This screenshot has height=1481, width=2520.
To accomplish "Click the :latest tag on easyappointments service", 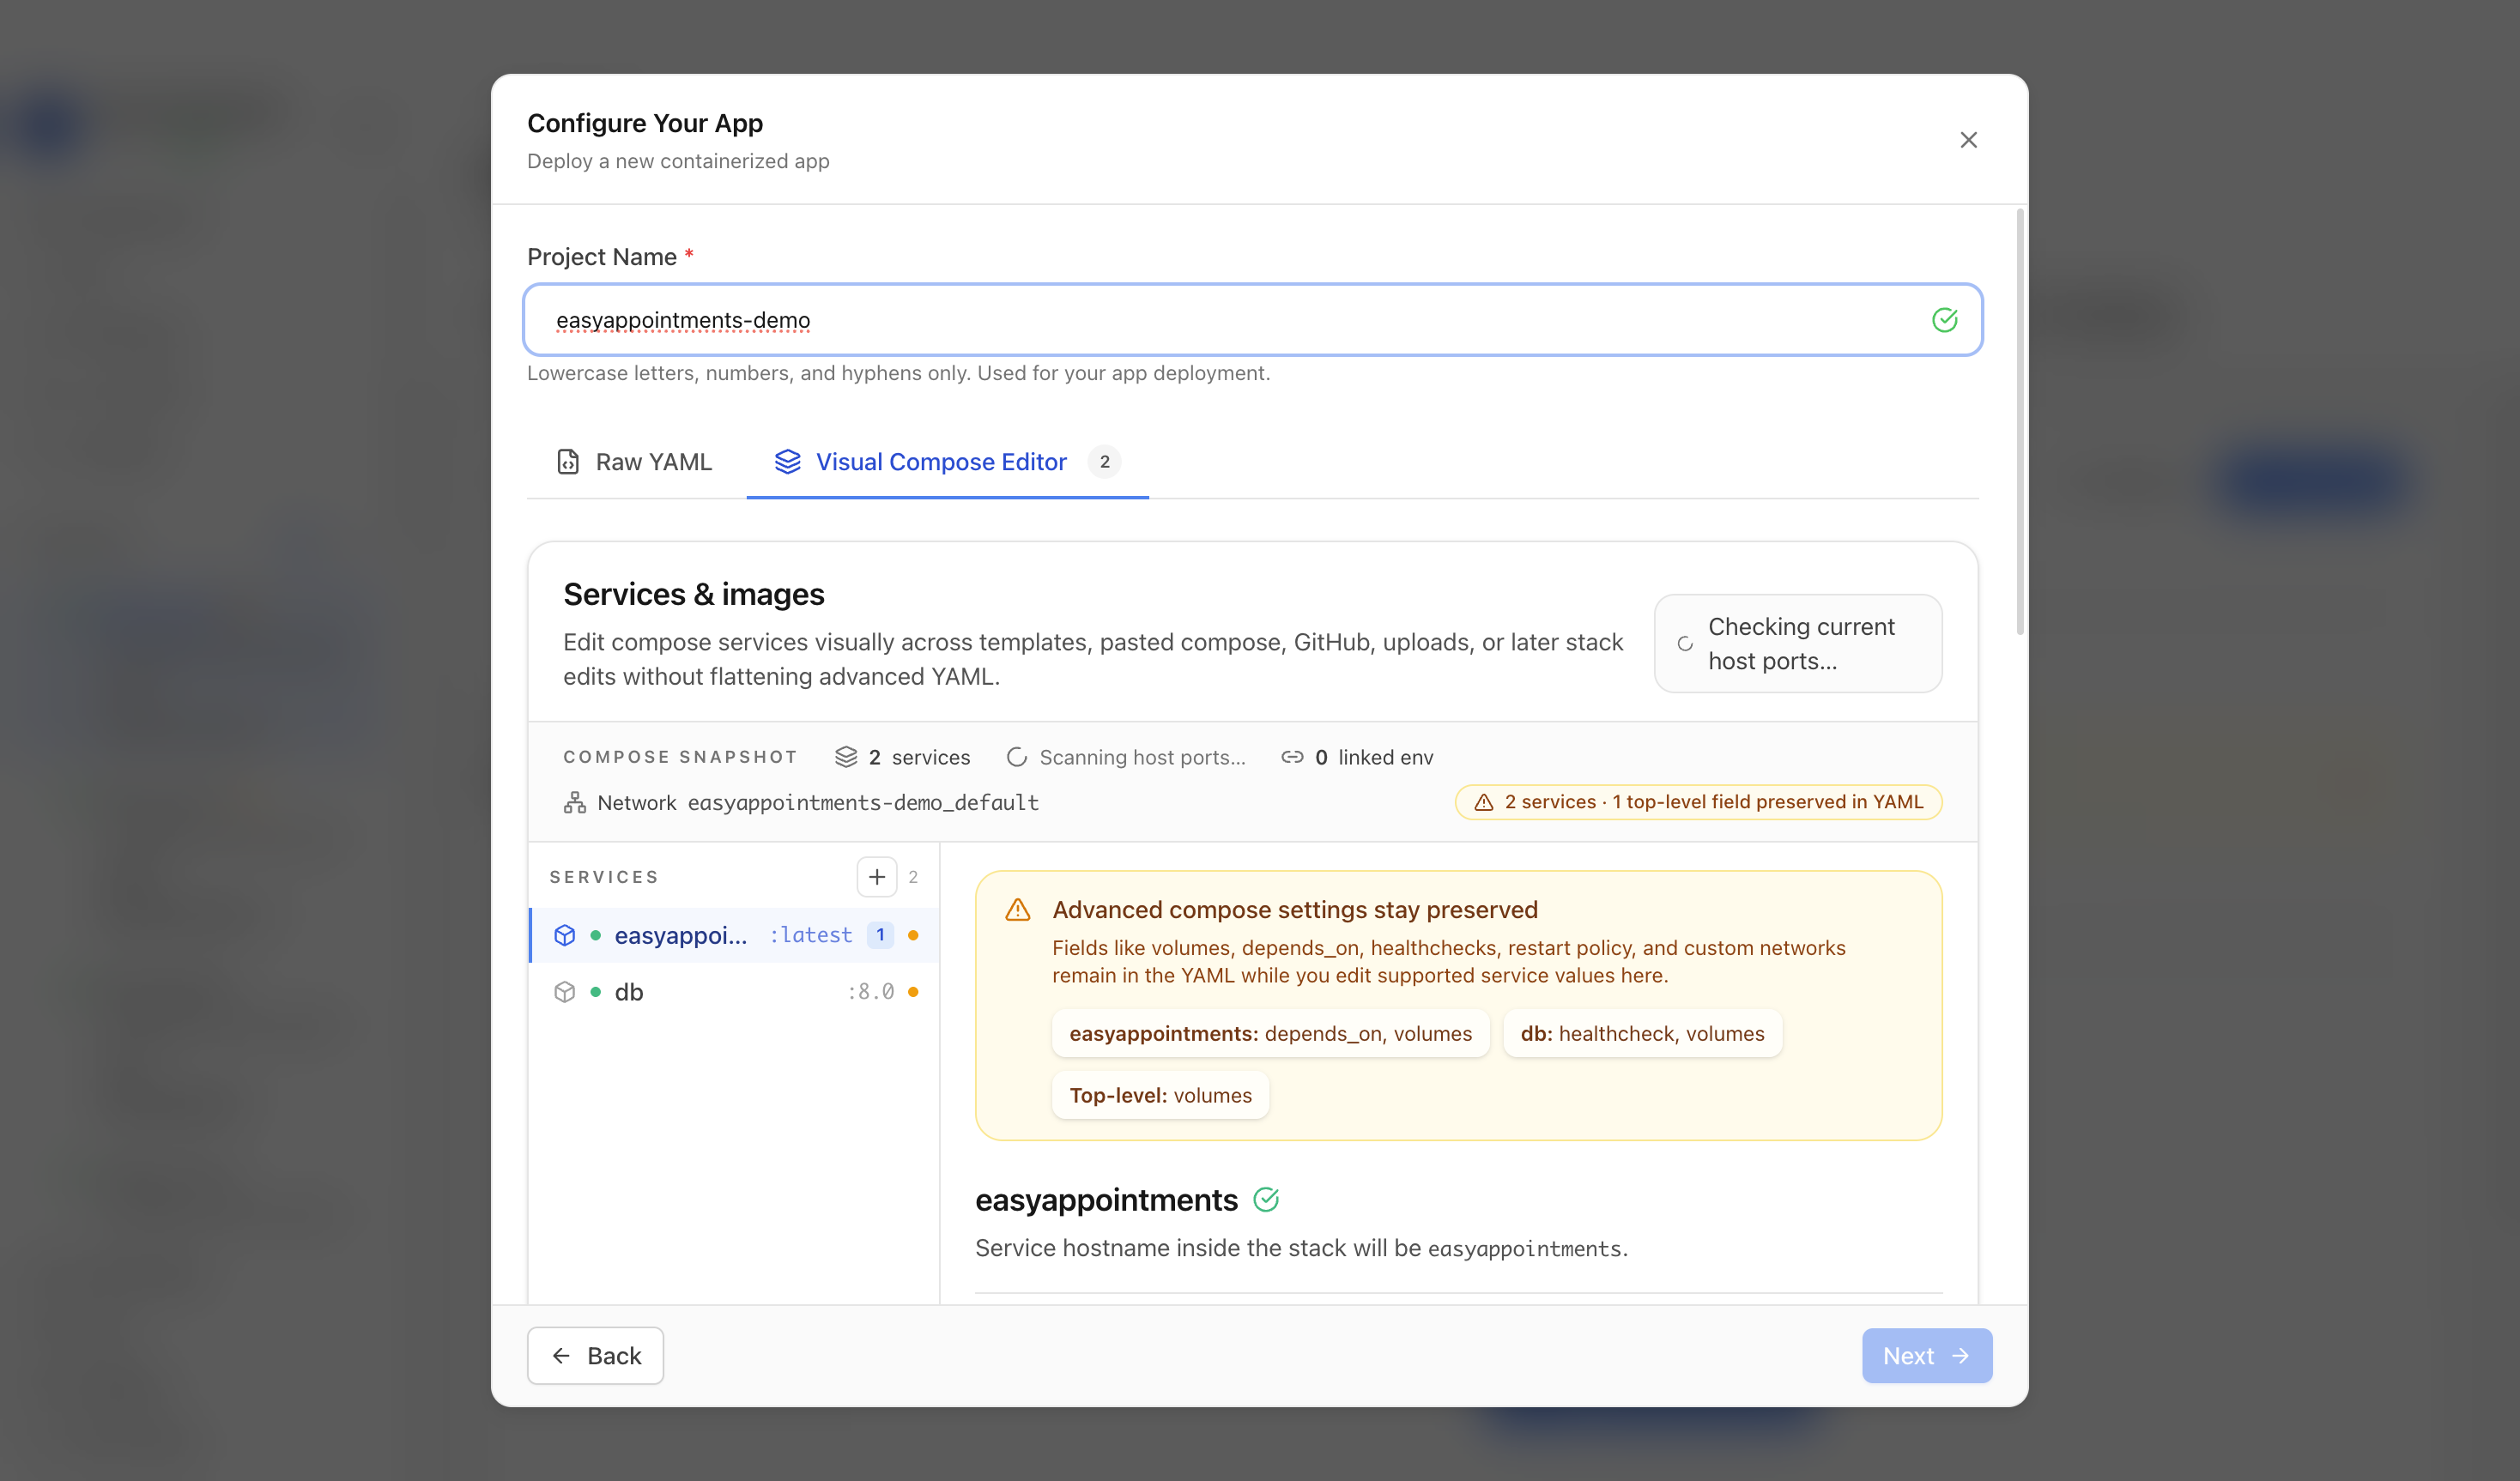I will (810, 935).
